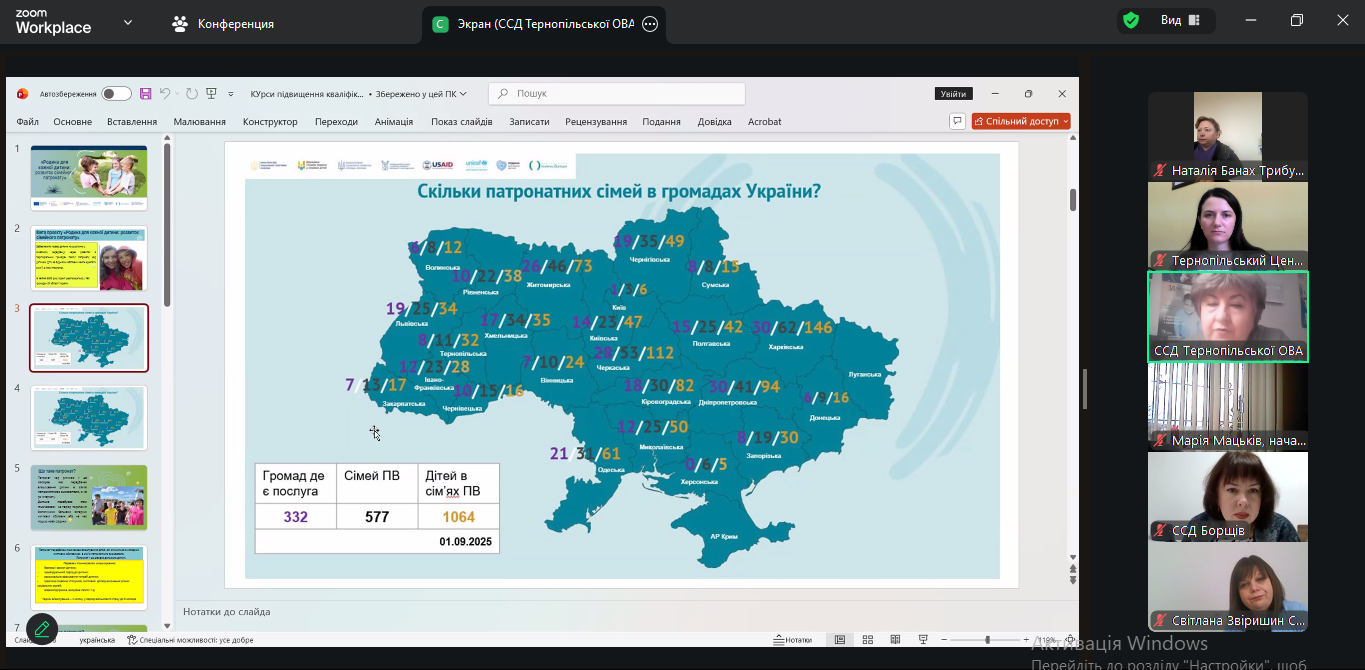Open Reading view from the status bar
Viewport: 1365px width, 670px height.
coord(893,640)
